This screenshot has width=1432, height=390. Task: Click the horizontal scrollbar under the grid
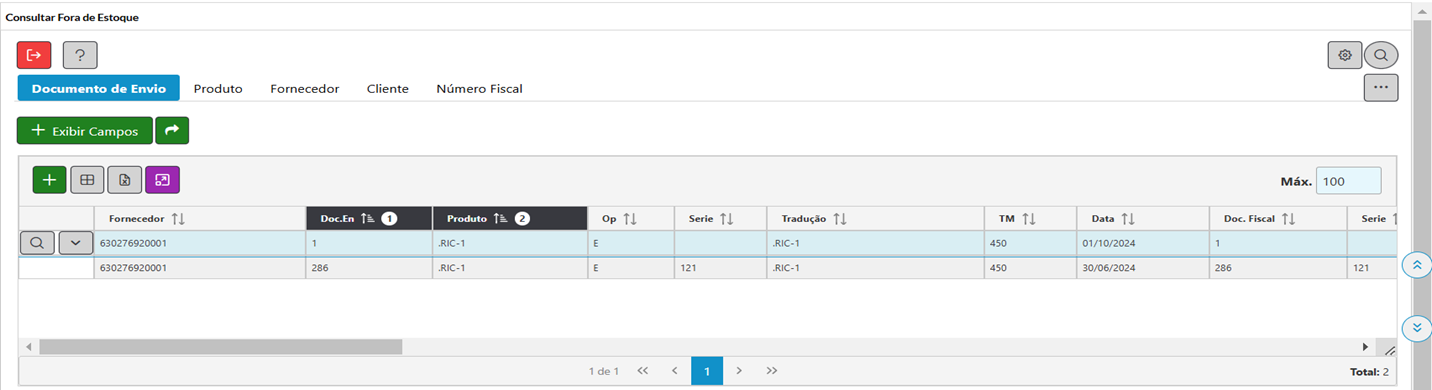220,346
